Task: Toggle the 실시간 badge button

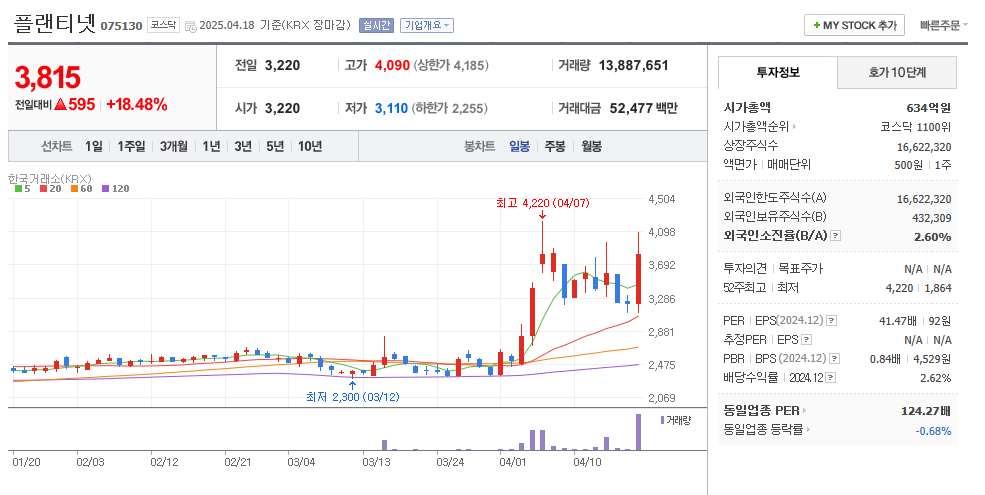Action: (376, 25)
